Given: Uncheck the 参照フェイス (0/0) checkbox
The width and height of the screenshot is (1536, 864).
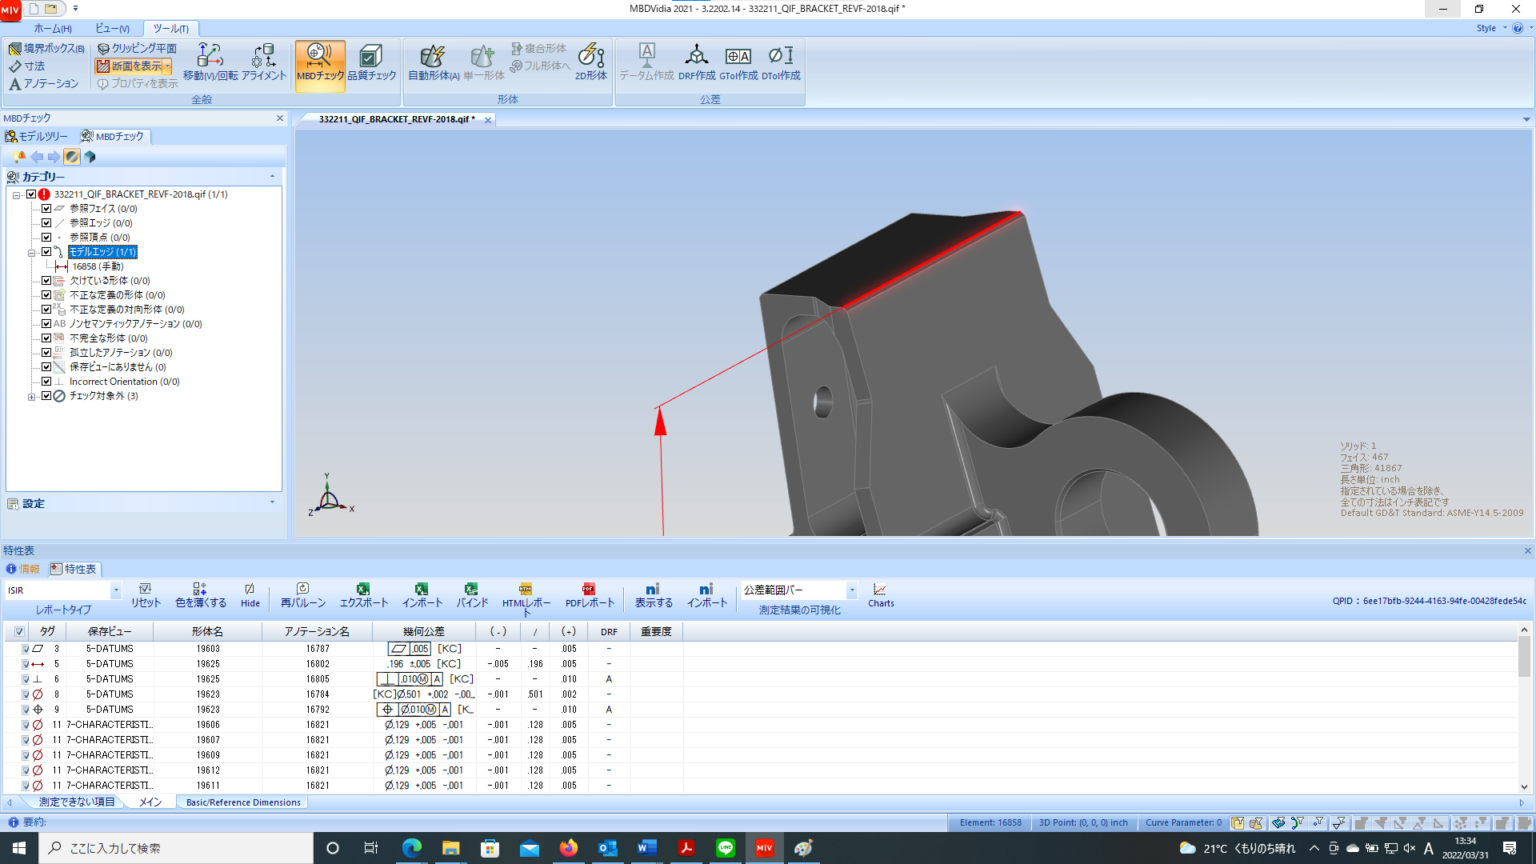Looking at the screenshot, I should [x=46, y=209].
